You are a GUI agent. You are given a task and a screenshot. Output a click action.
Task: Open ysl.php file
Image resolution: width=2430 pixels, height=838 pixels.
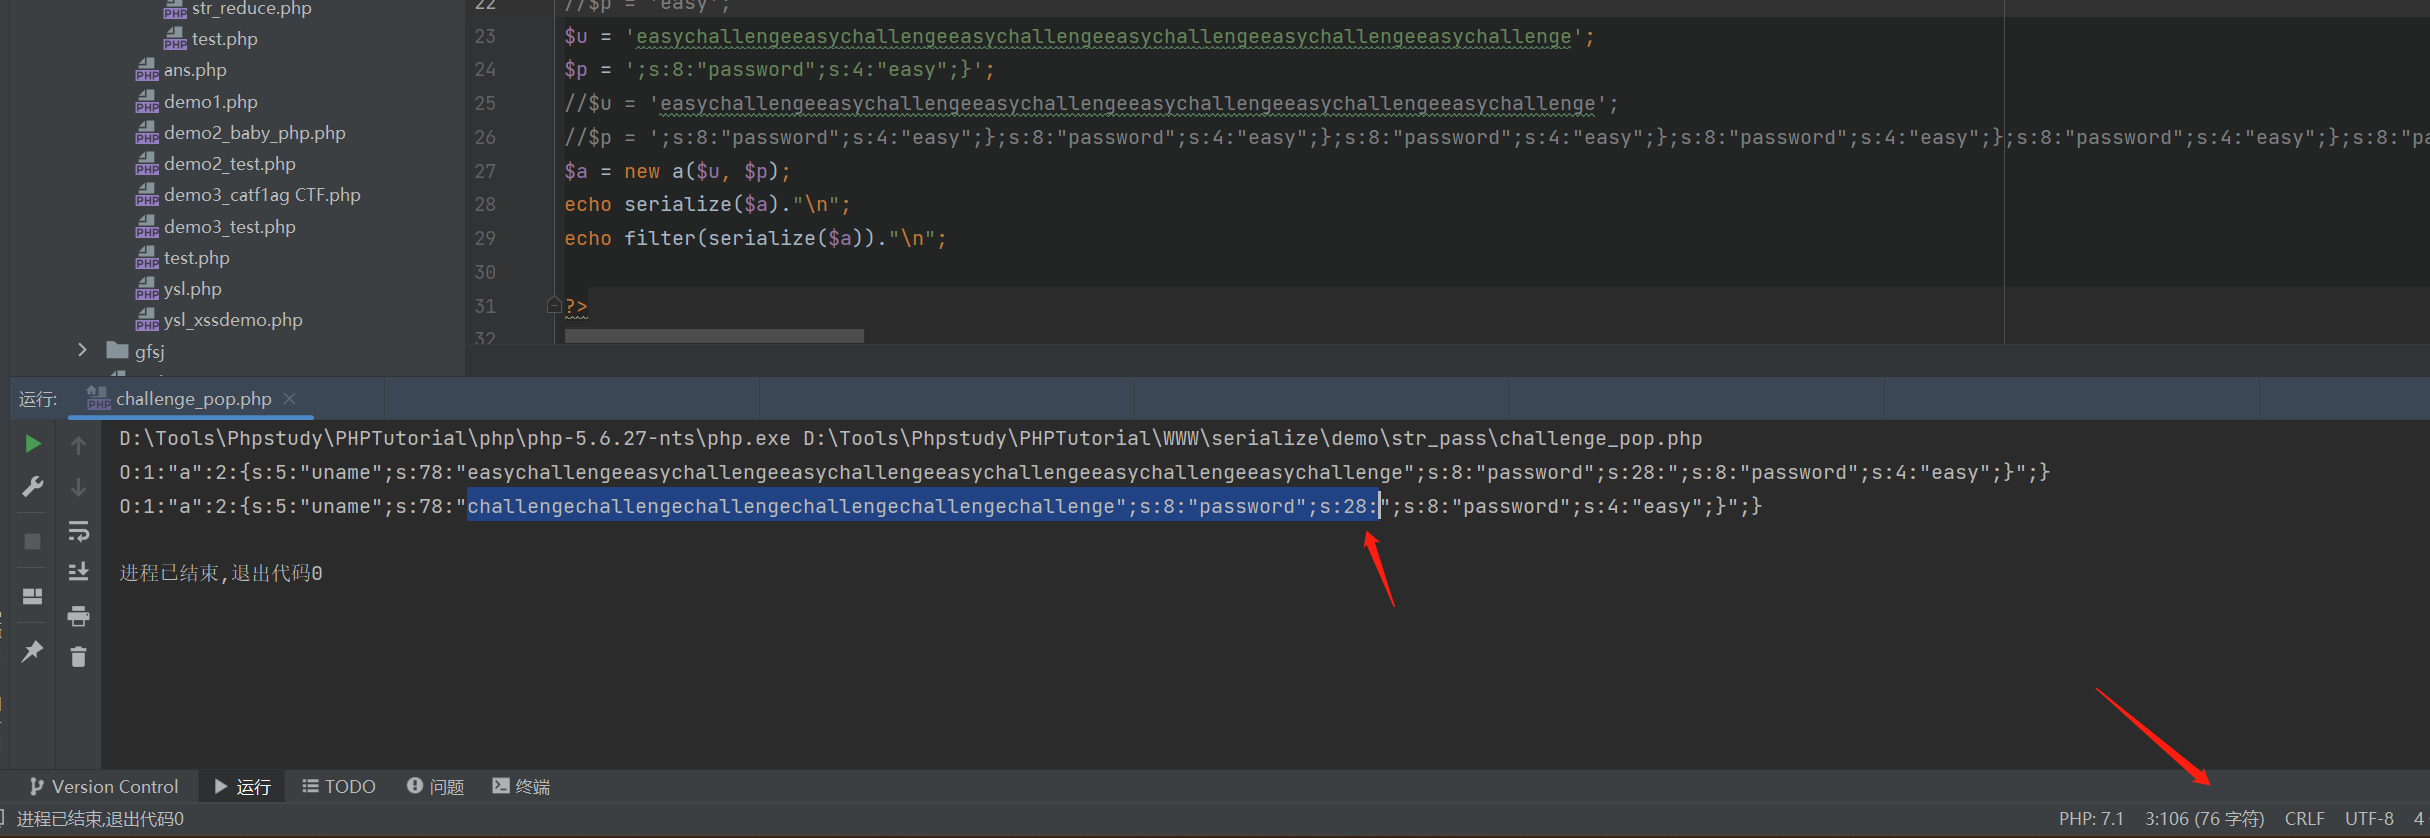pyautogui.click(x=192, y=289)
